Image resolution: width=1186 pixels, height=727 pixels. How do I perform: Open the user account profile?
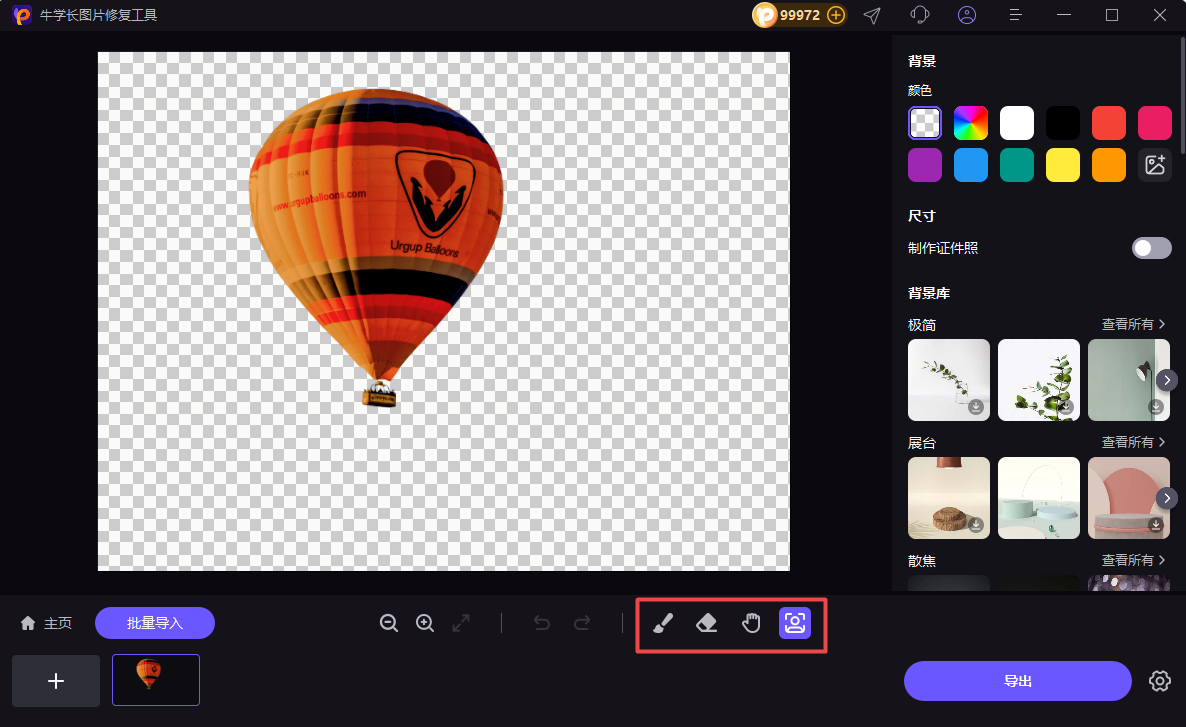pyautogui.click(x=967, y=15)
